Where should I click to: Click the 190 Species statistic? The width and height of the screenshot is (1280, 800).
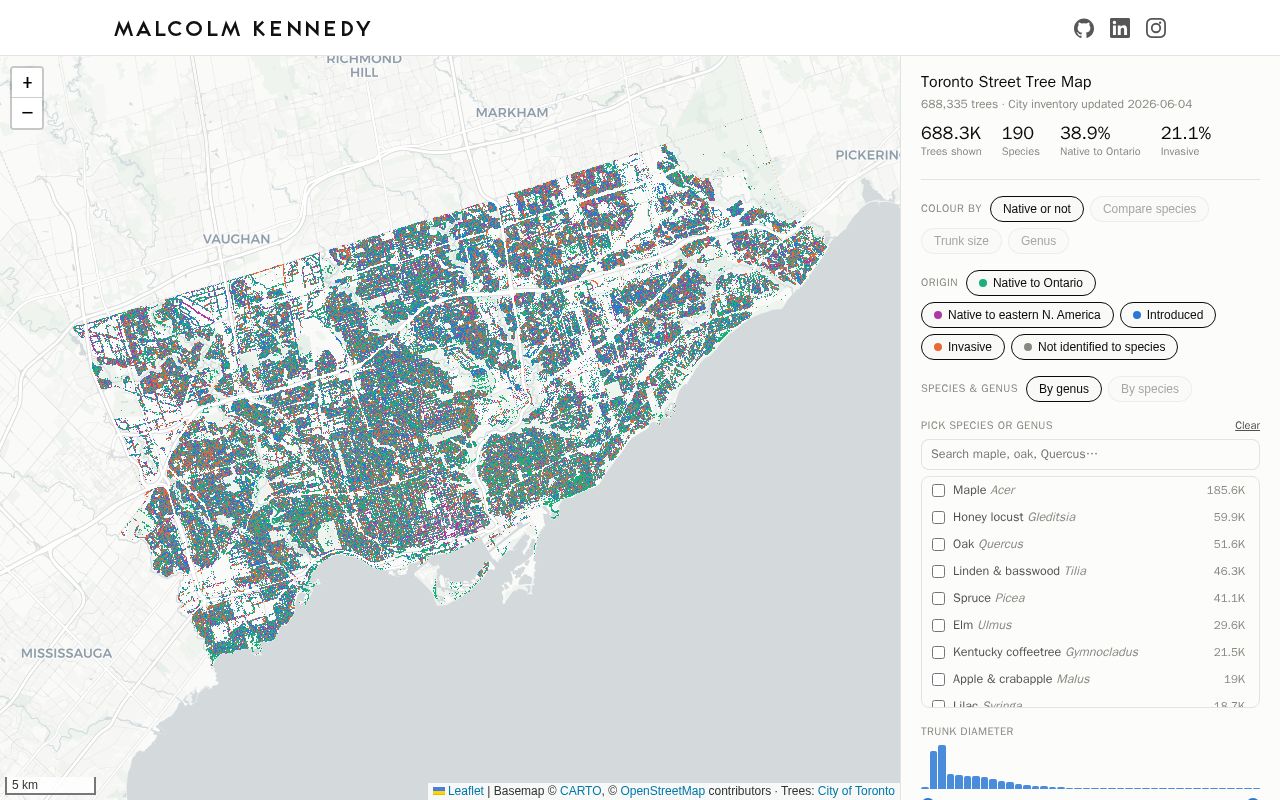tap(1020, 140)
